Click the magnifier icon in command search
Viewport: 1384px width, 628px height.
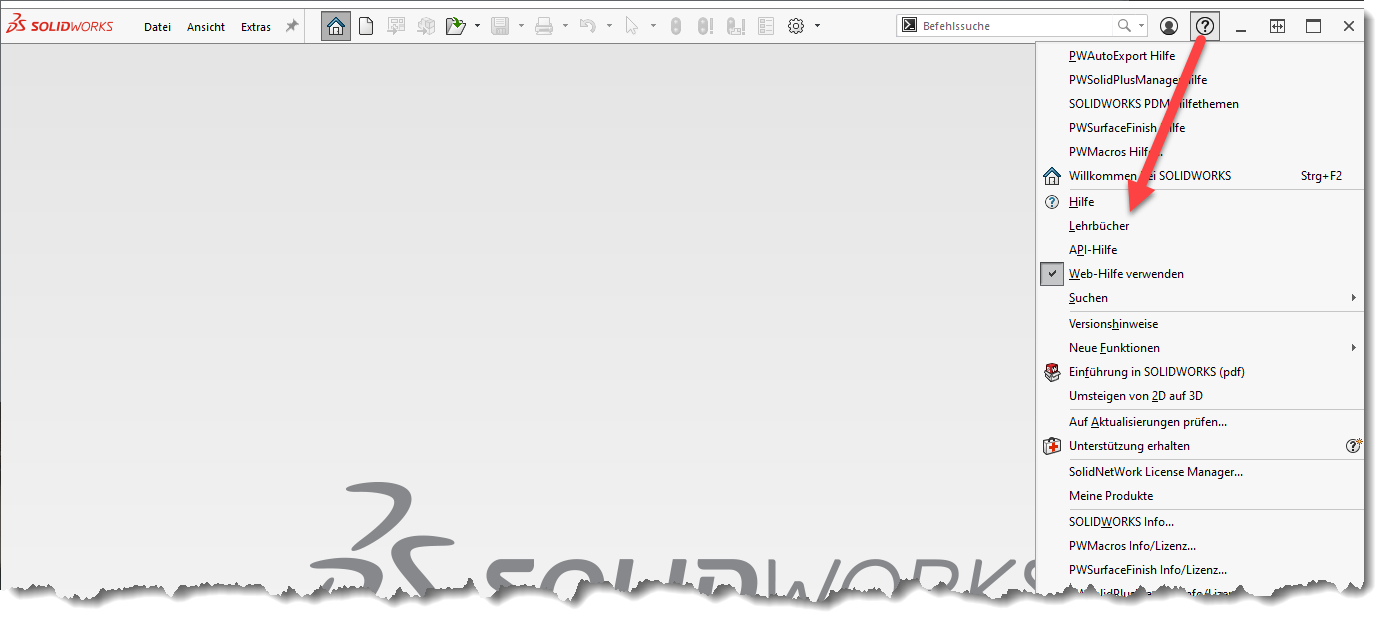click(1125, 26)
